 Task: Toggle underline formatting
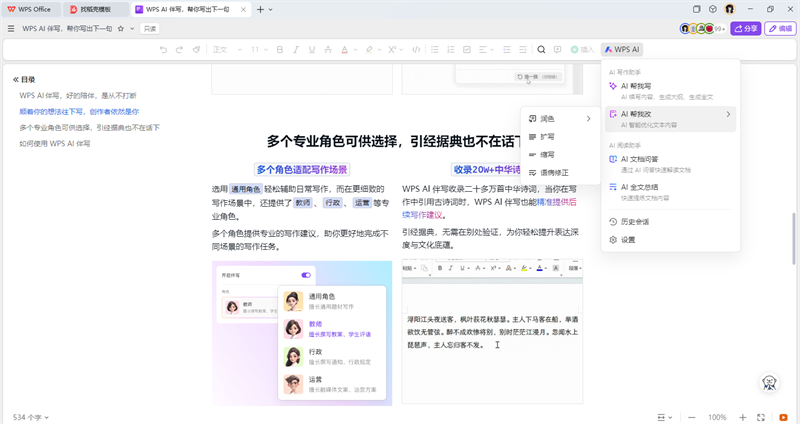(x=312, y=49)
